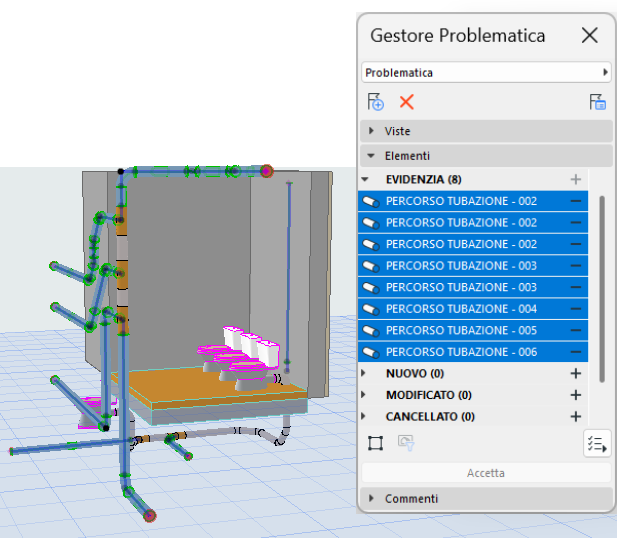Image resolution: width=617 pixels, height=538 pixels.
Task: Expand the CANCELLATO (0) group
Action: click(x=363, y=416)
